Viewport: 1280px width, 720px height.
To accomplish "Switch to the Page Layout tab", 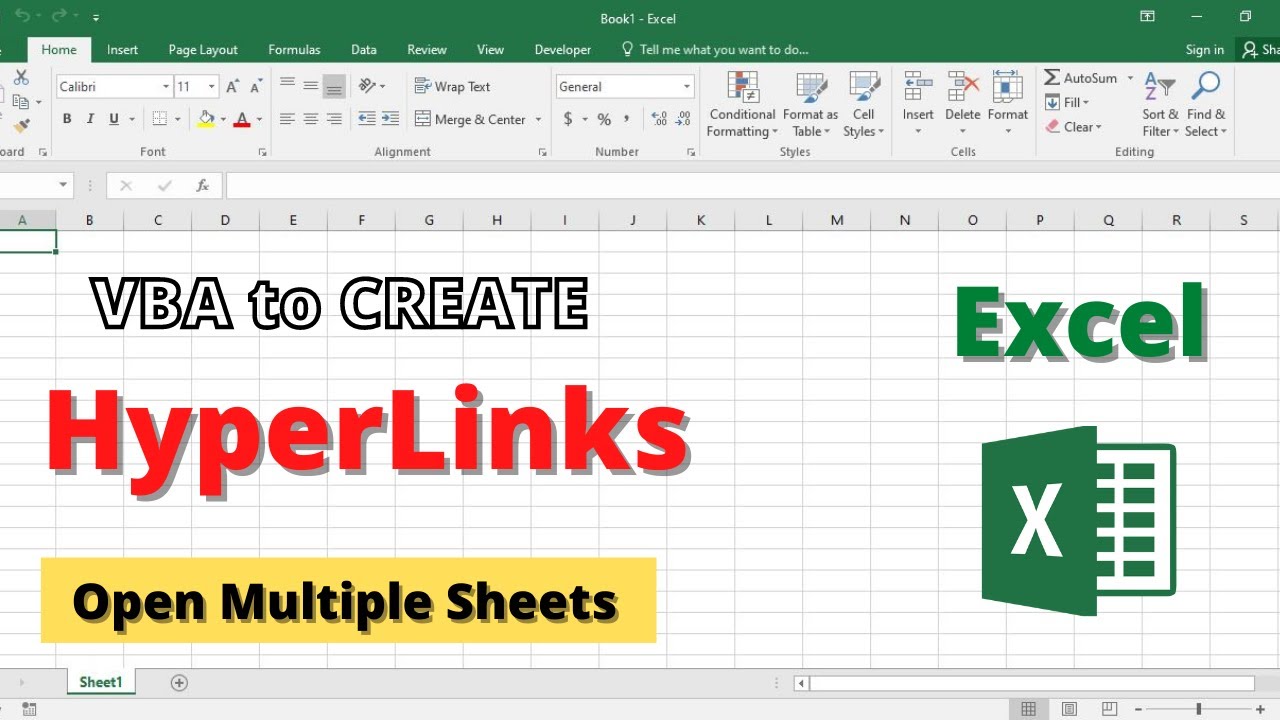I will [203, 50].
